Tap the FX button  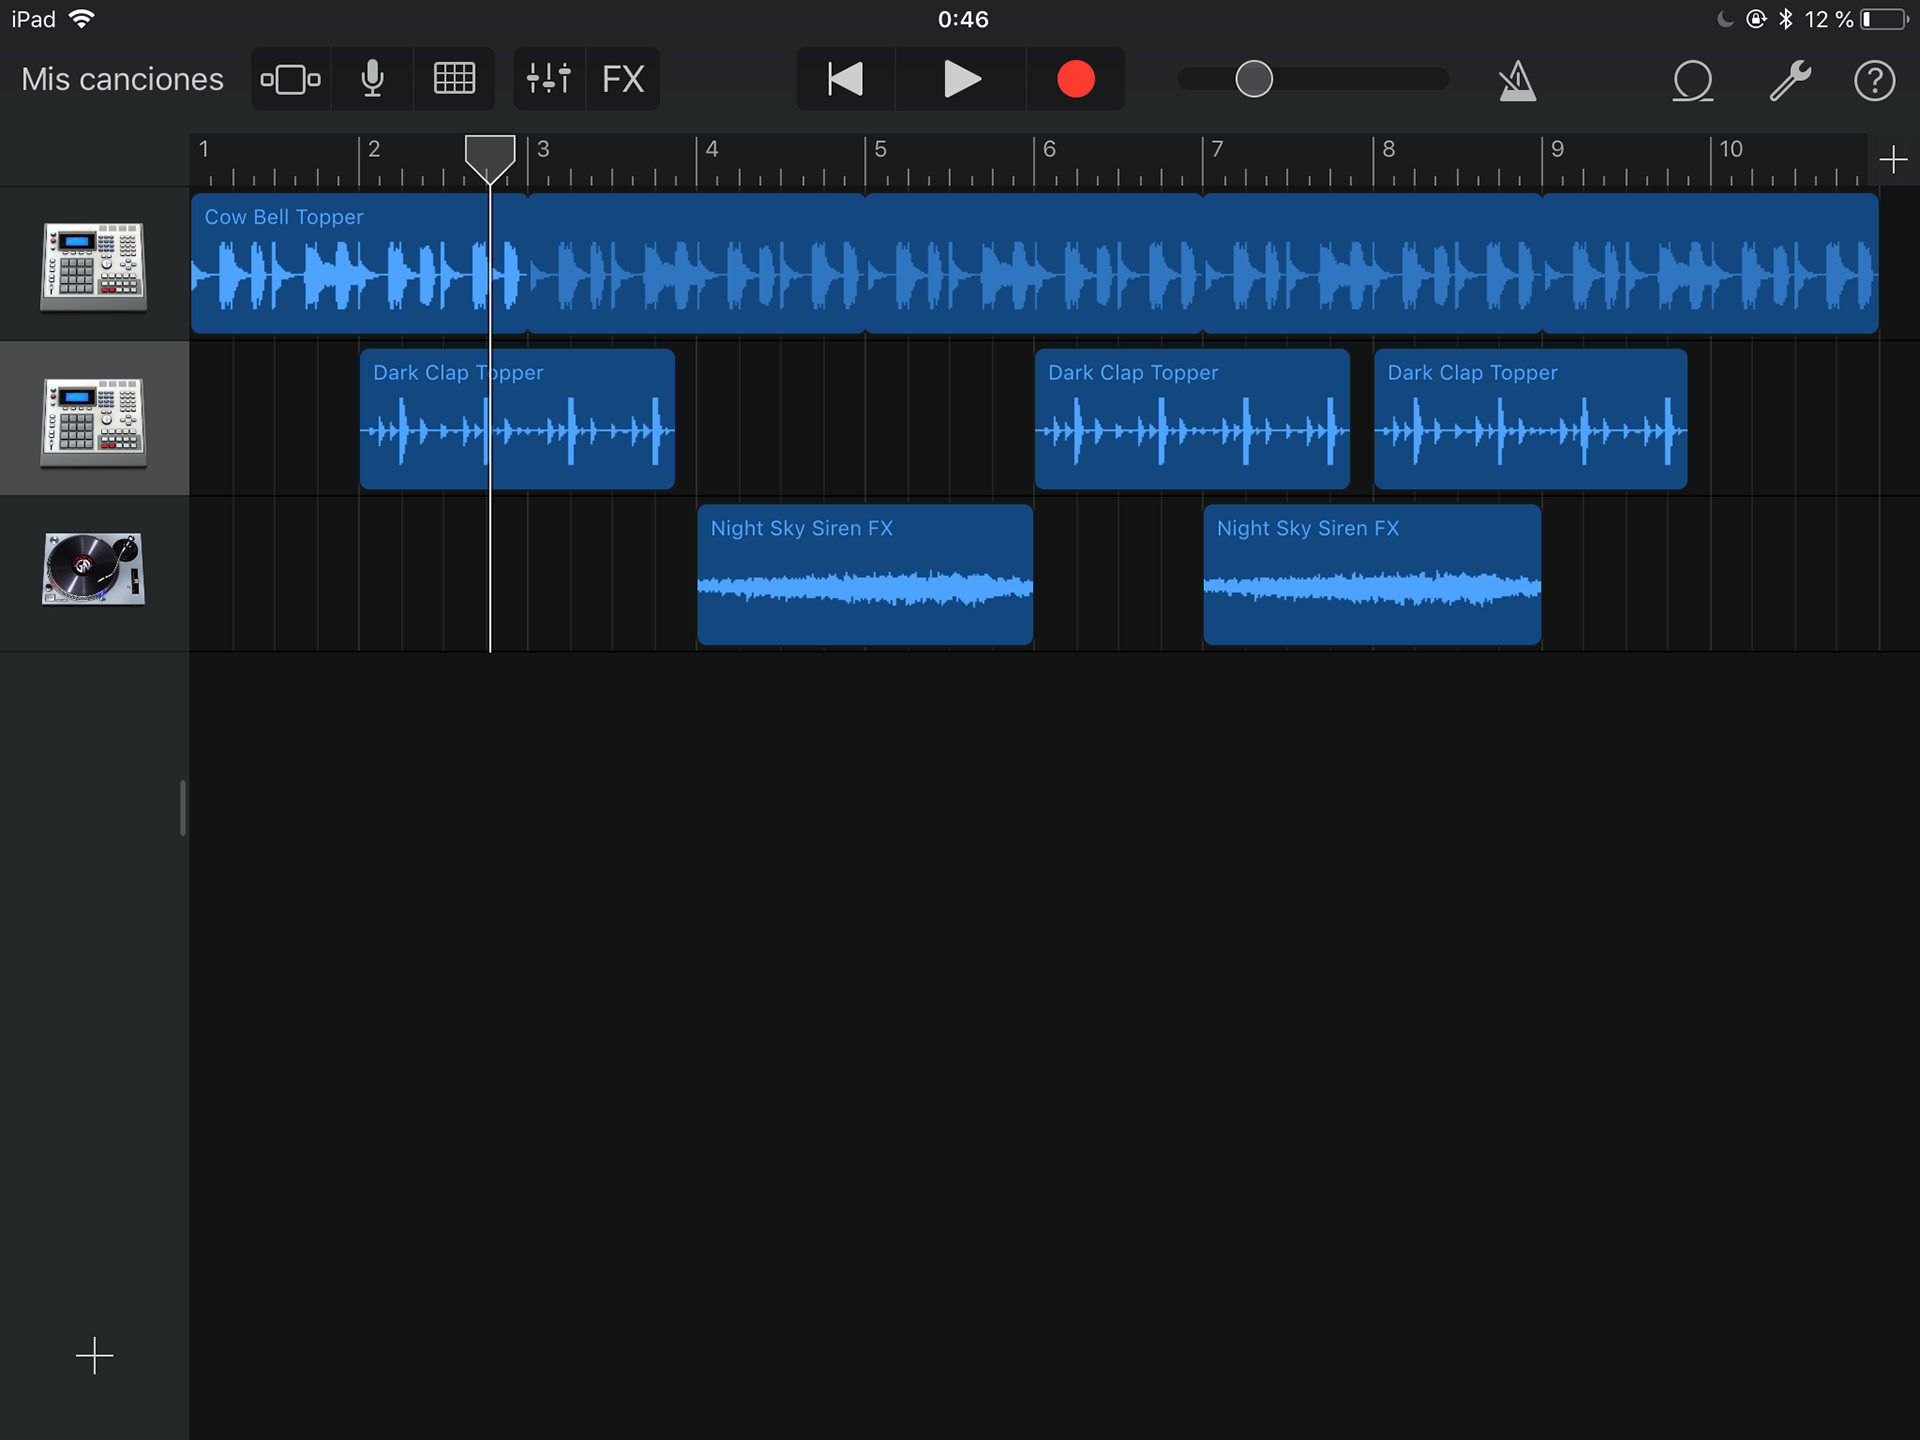(622, 78)
